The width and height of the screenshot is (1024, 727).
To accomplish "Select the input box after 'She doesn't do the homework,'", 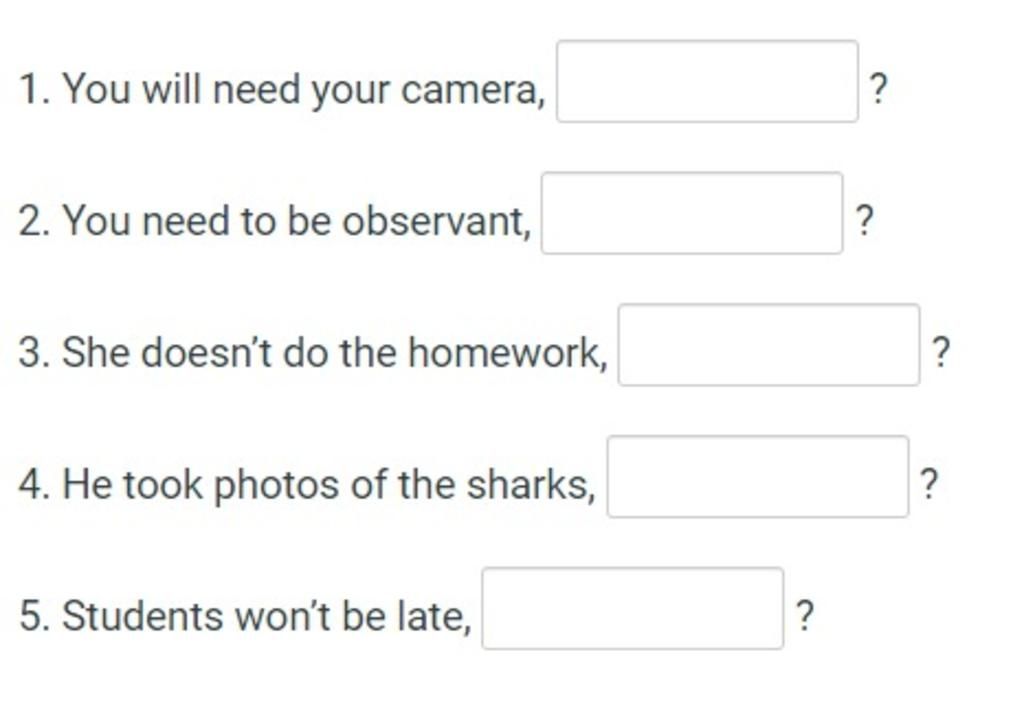I will pos(769,345).
